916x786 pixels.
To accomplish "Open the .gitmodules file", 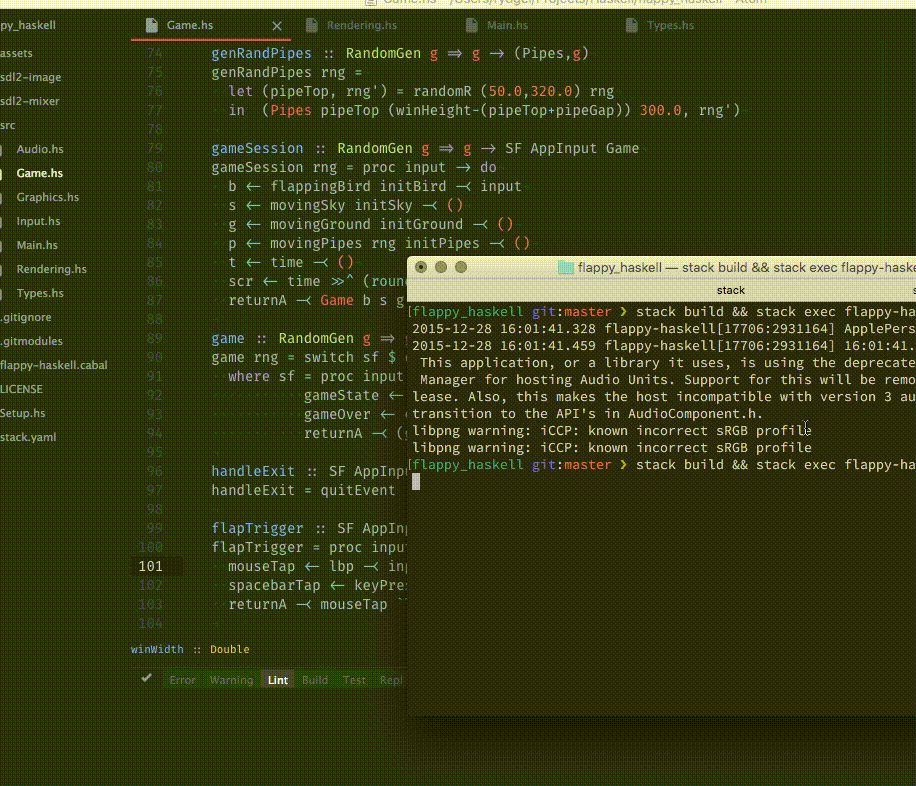I will point(31,341).
